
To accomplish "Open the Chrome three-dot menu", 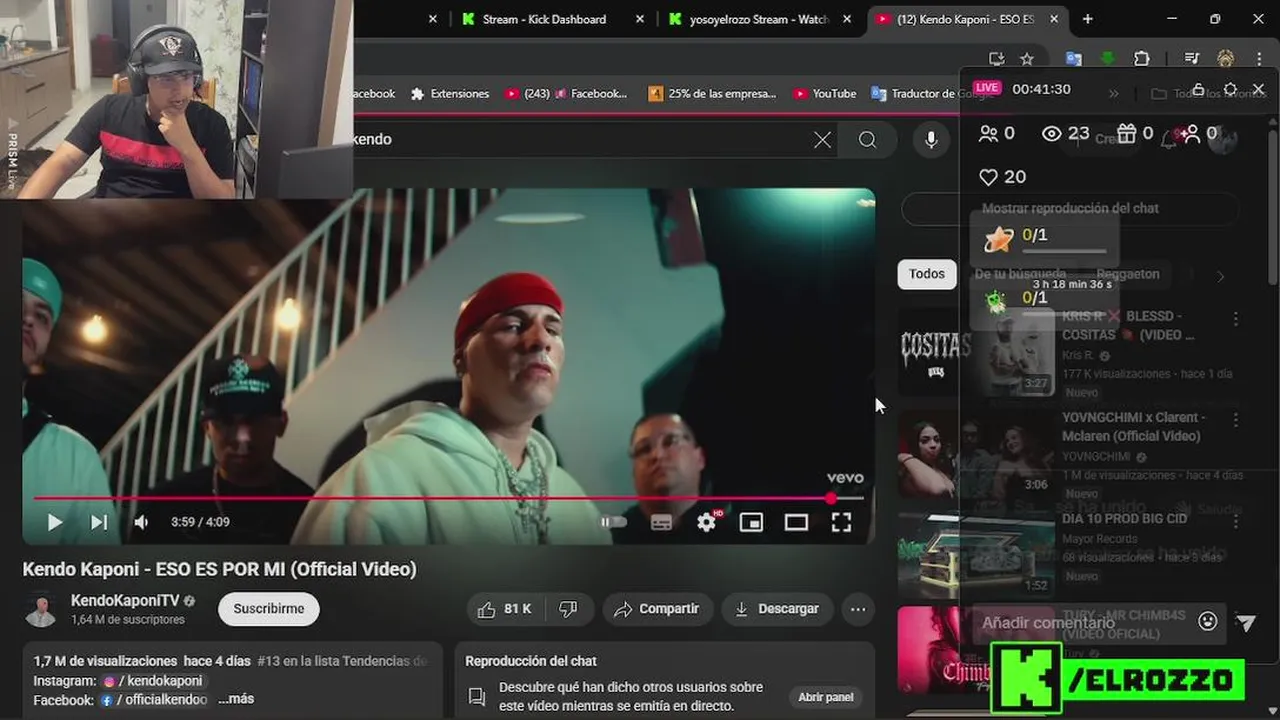I will click(1258, 59).
